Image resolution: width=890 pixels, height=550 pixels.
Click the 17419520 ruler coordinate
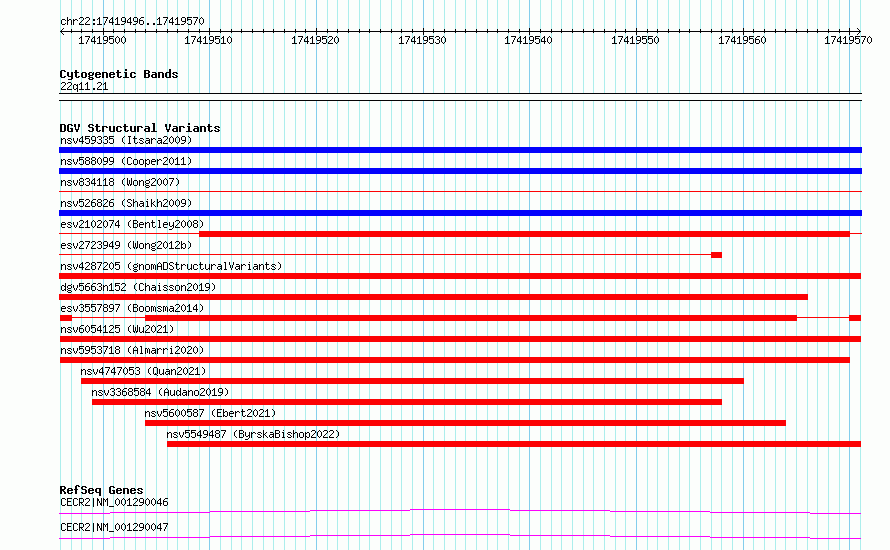pos(315,40)
